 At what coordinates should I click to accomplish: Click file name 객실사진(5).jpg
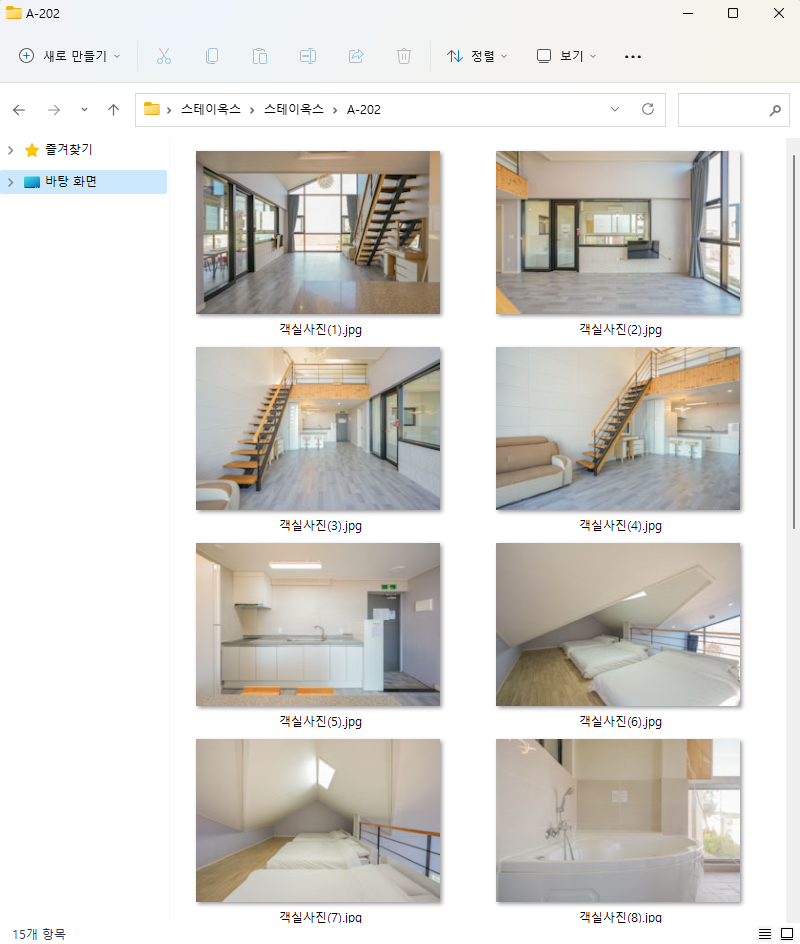coord(320,721)
